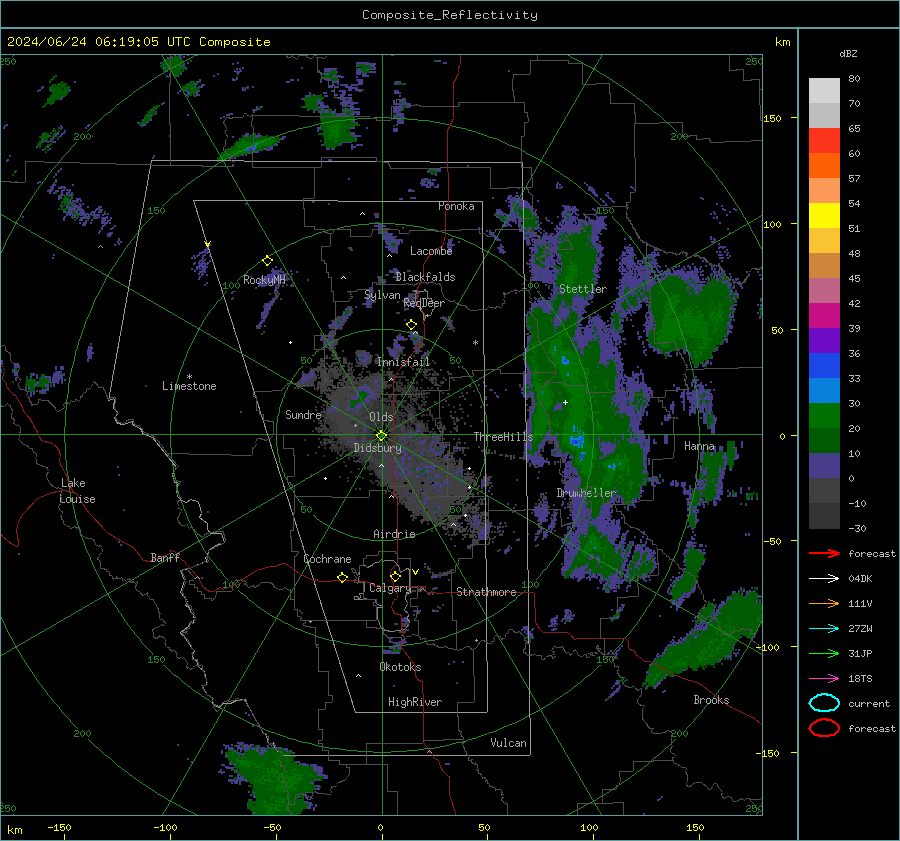Click the red 'forecast' ellipse legend icon
The image size is (900, 841).
pyautogui.click(x=824, y=728)
